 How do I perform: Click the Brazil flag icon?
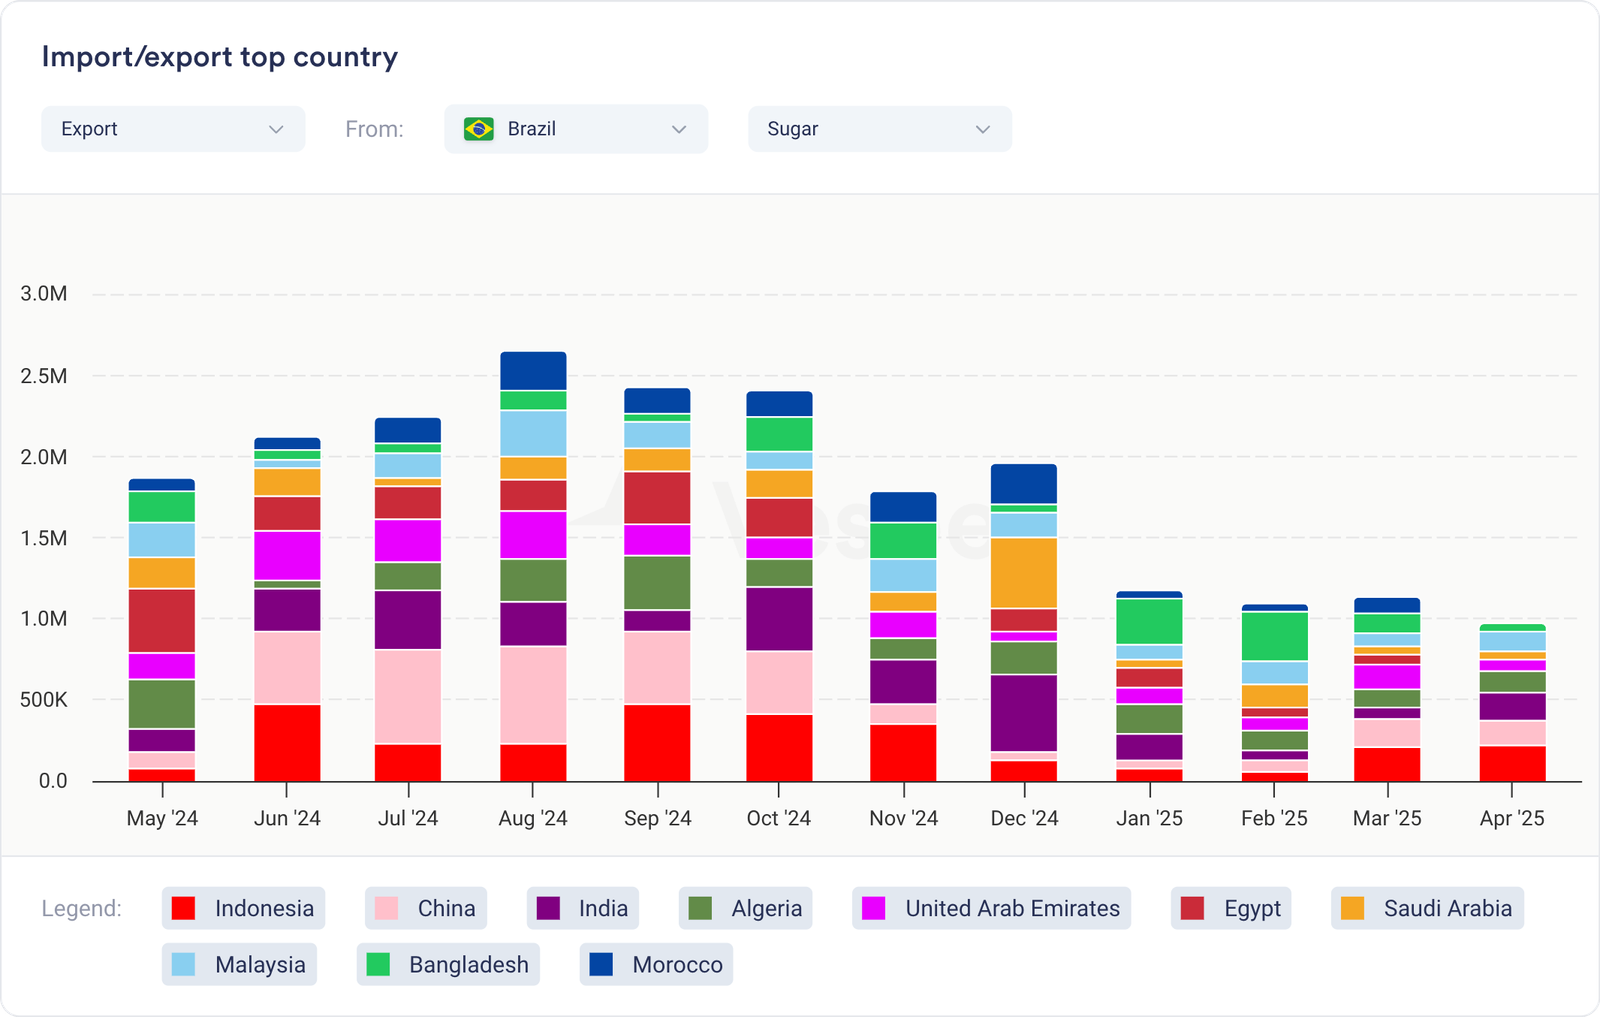[x=479, y=129]
